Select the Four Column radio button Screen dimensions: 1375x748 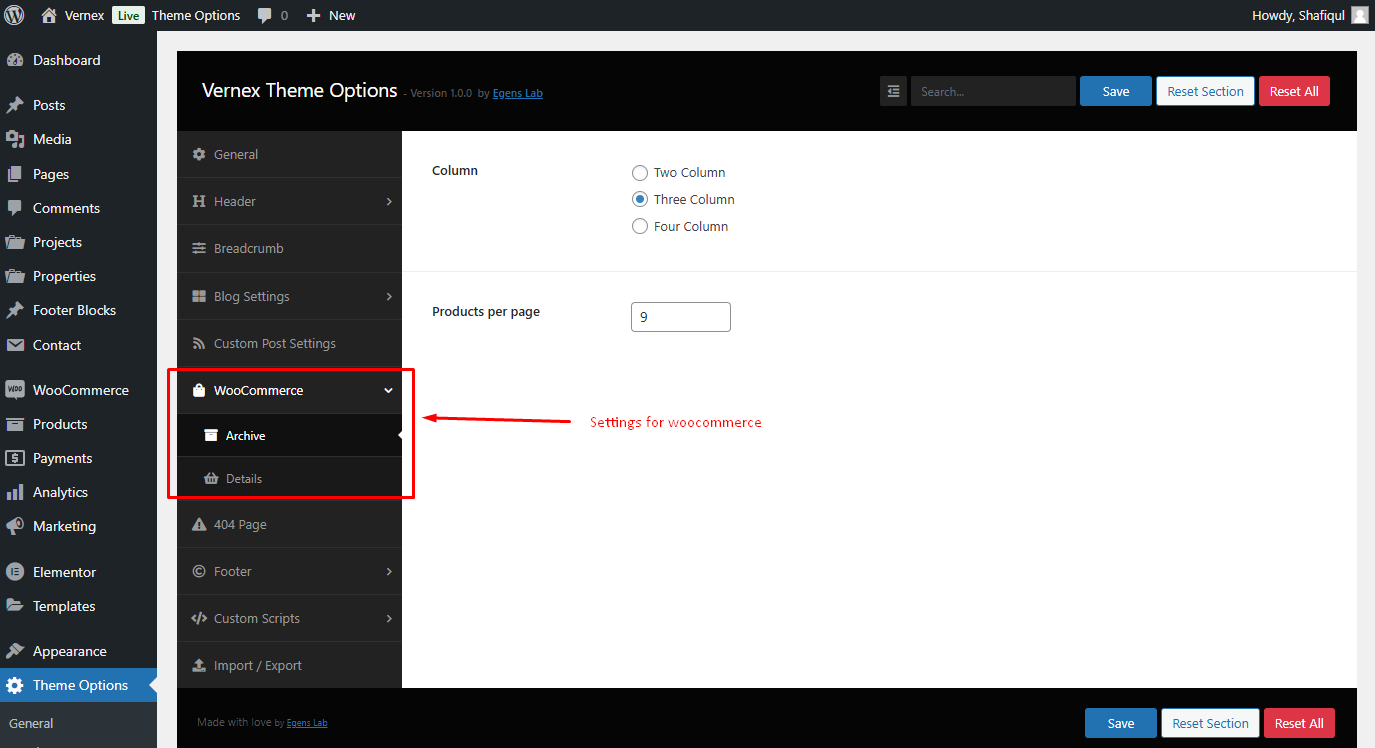640,226
